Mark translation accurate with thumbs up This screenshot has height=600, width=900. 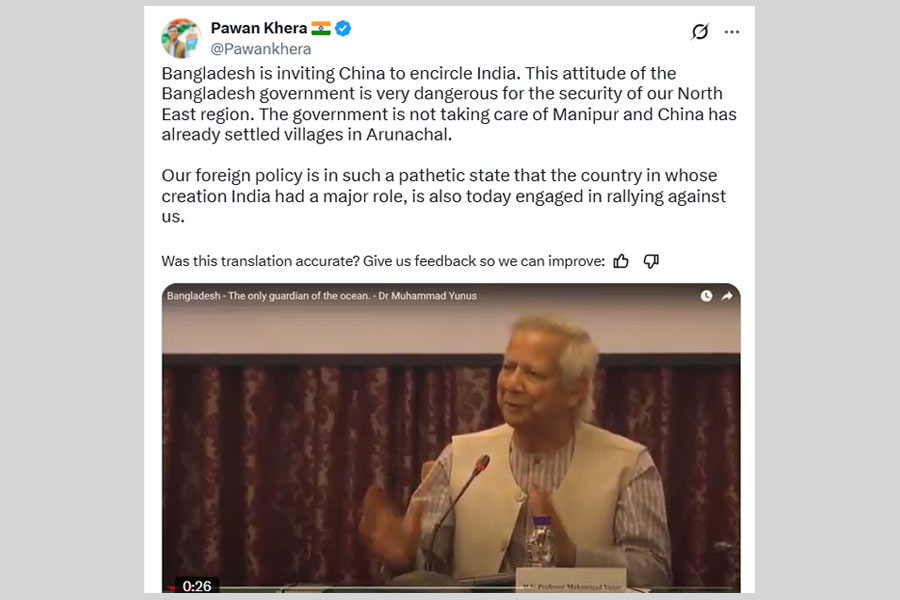pyautogui.click(x=621, y=261)
